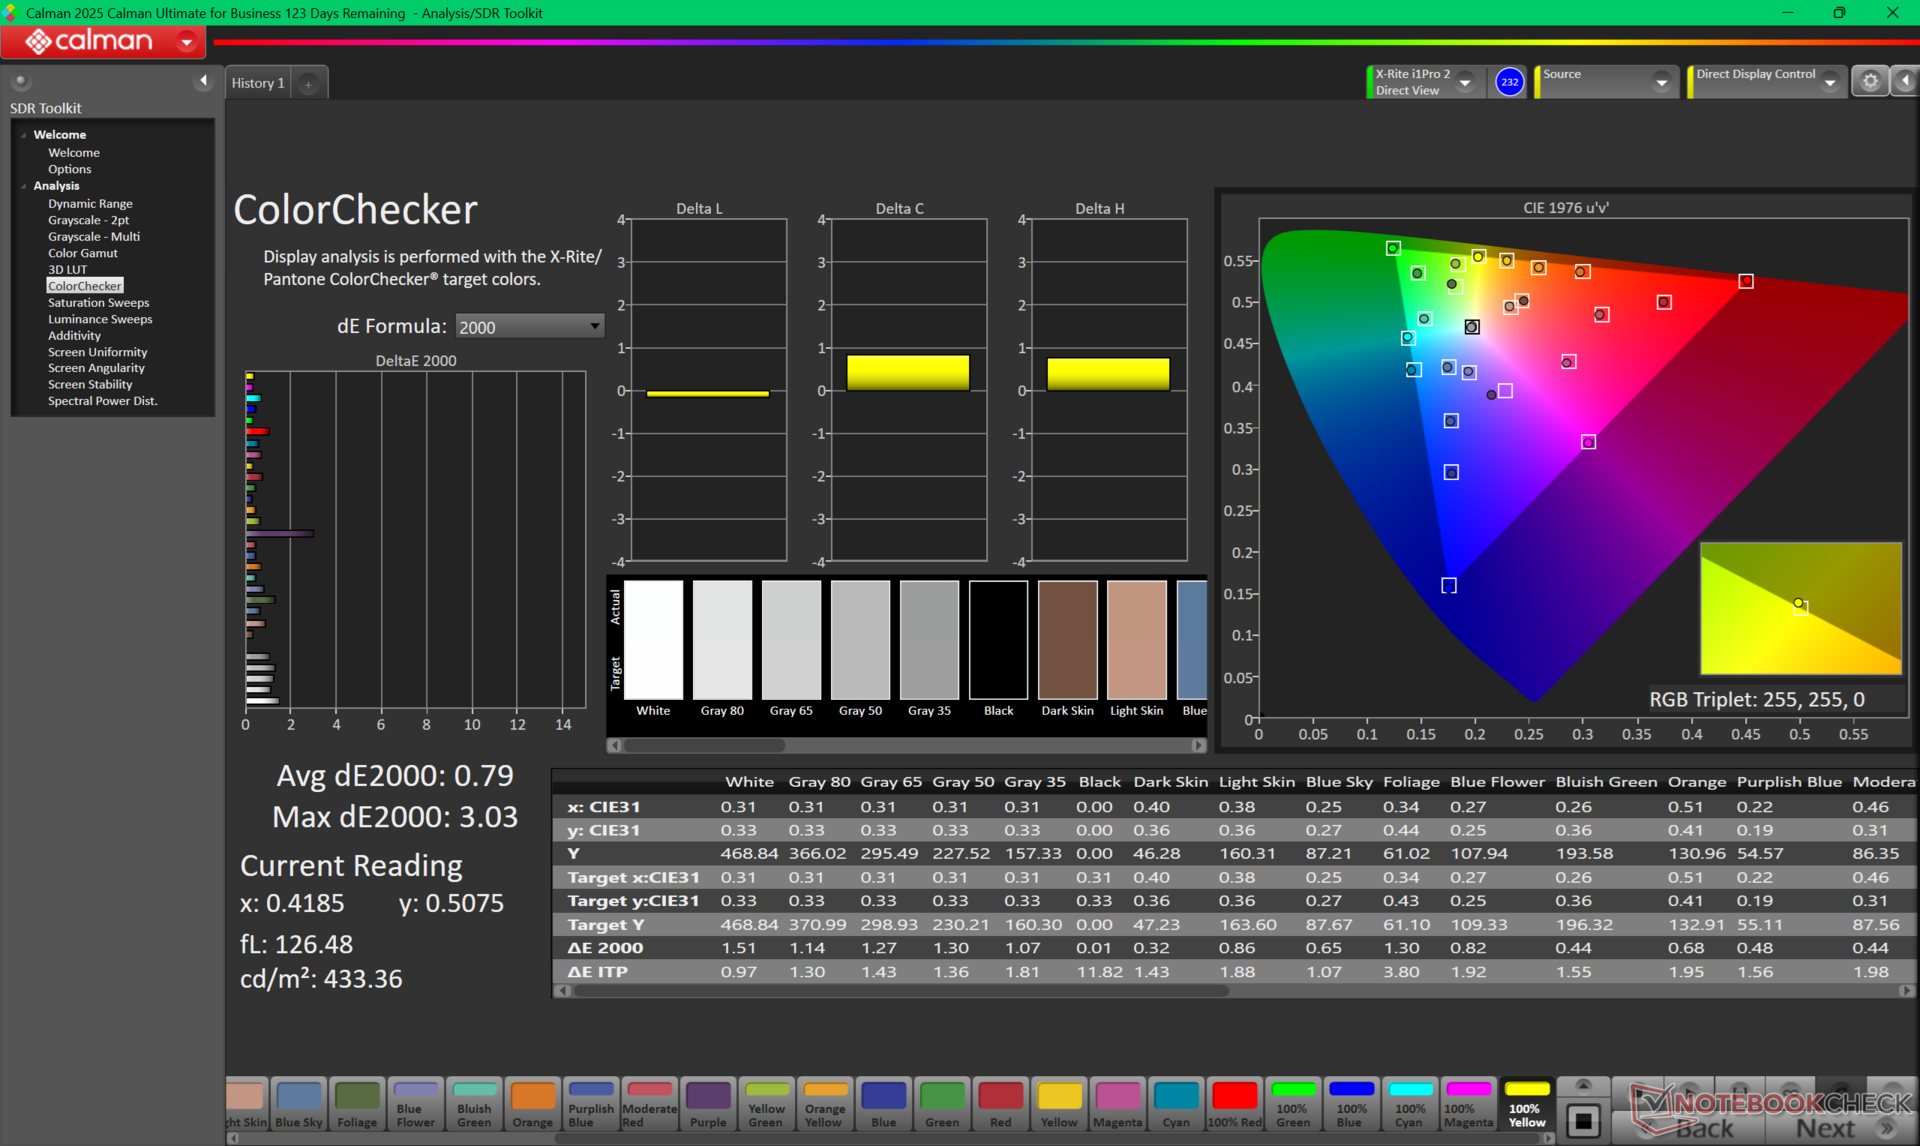Select Grayscale - Multi in Analysis list

coord(94,236)
